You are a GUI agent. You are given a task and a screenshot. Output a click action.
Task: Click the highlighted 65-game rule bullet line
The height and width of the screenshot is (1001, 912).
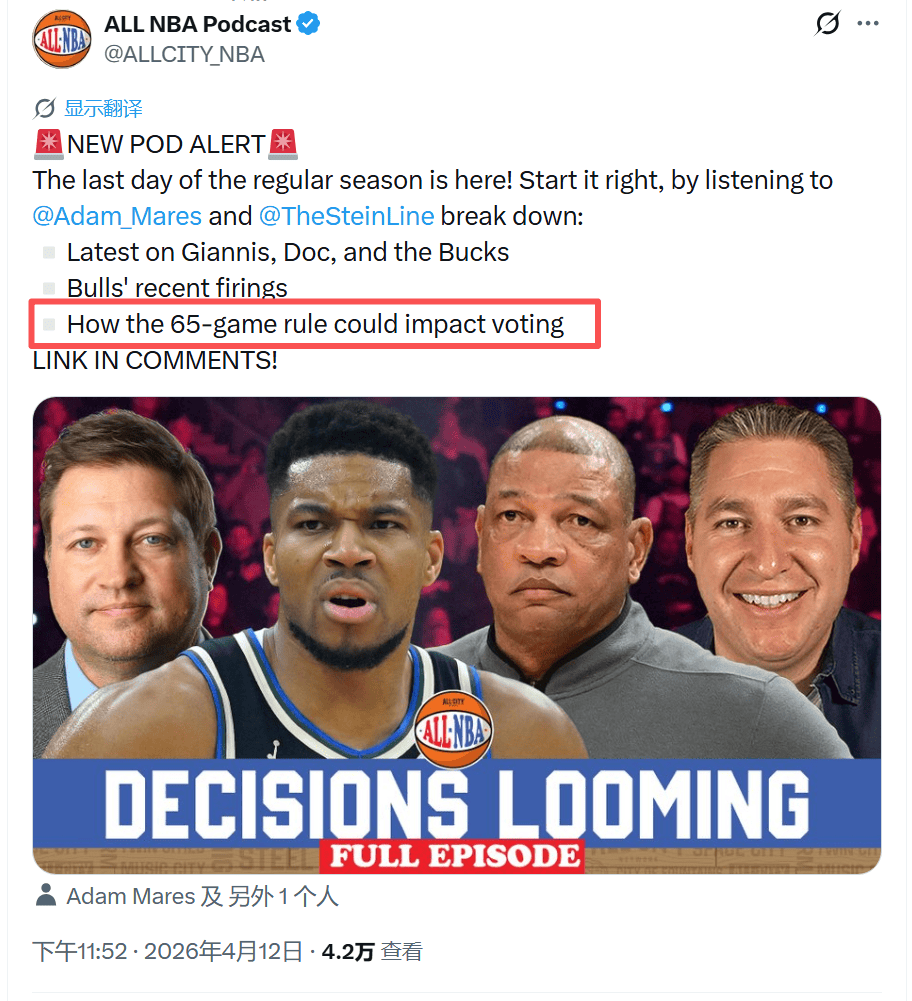tap(315, 324)
